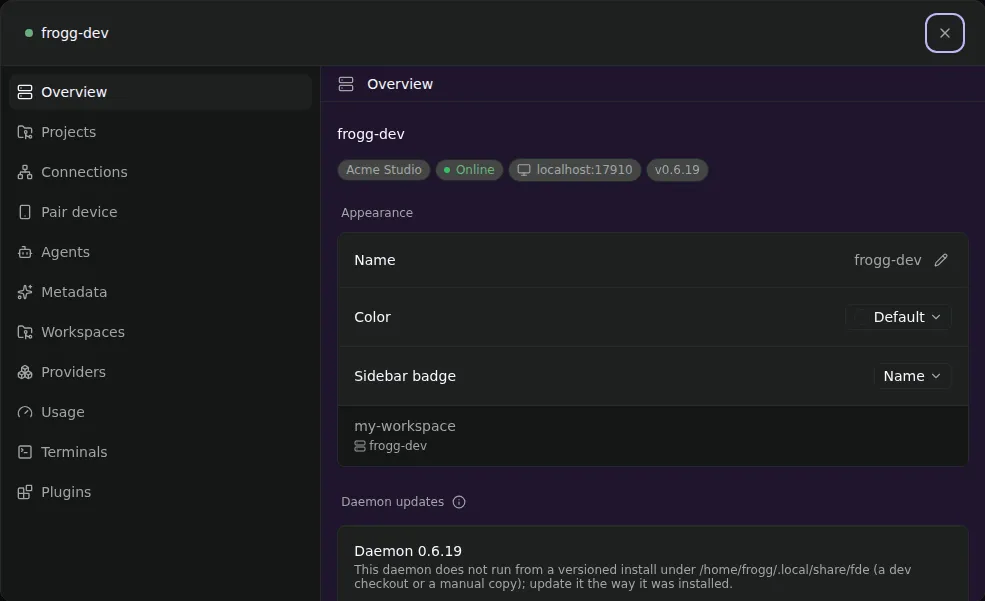
Task: Open the Color Default dropdown
Action: [x=898, y=317]
